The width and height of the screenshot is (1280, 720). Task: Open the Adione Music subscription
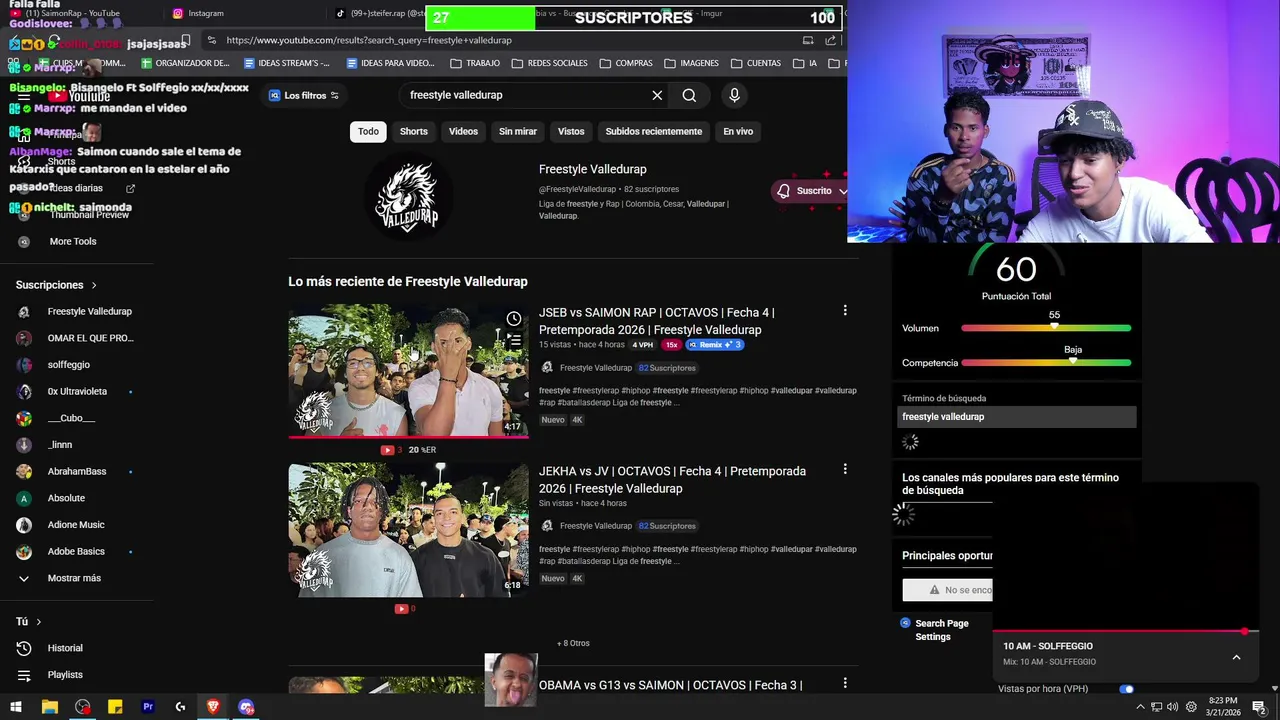[76, 525]
